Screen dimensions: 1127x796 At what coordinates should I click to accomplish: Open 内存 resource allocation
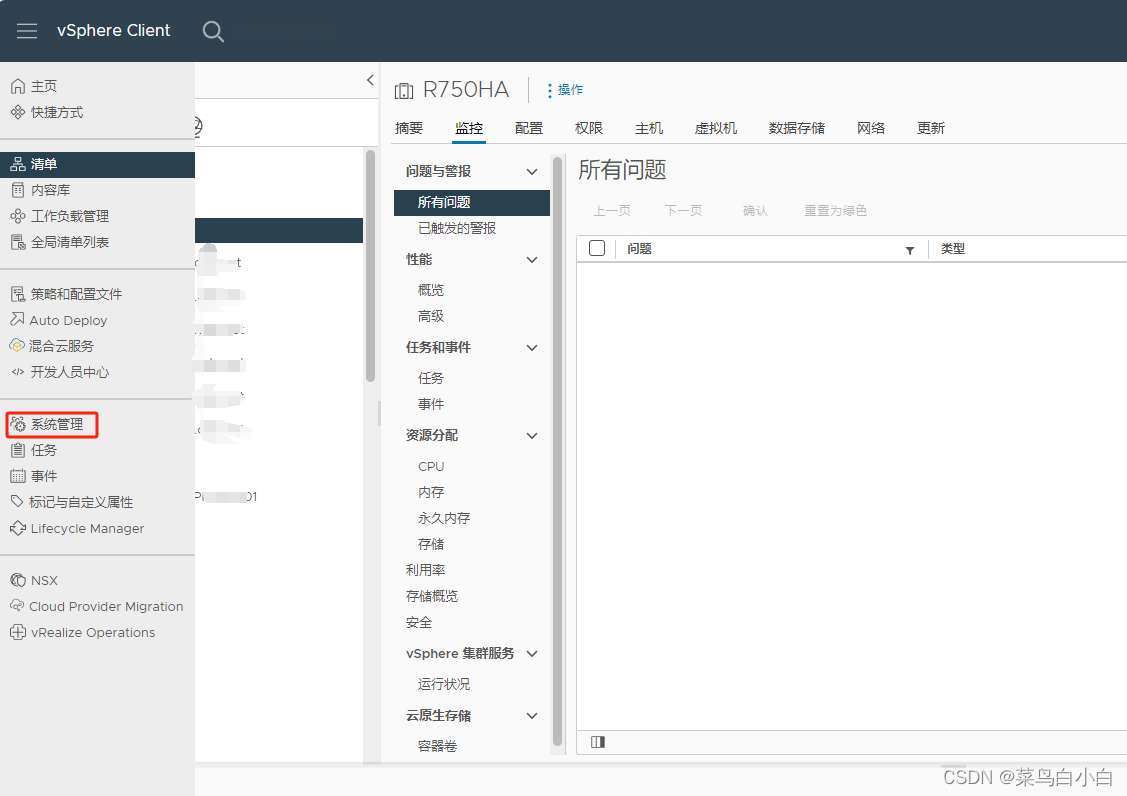pyautogui.click(x=431, y=492)
